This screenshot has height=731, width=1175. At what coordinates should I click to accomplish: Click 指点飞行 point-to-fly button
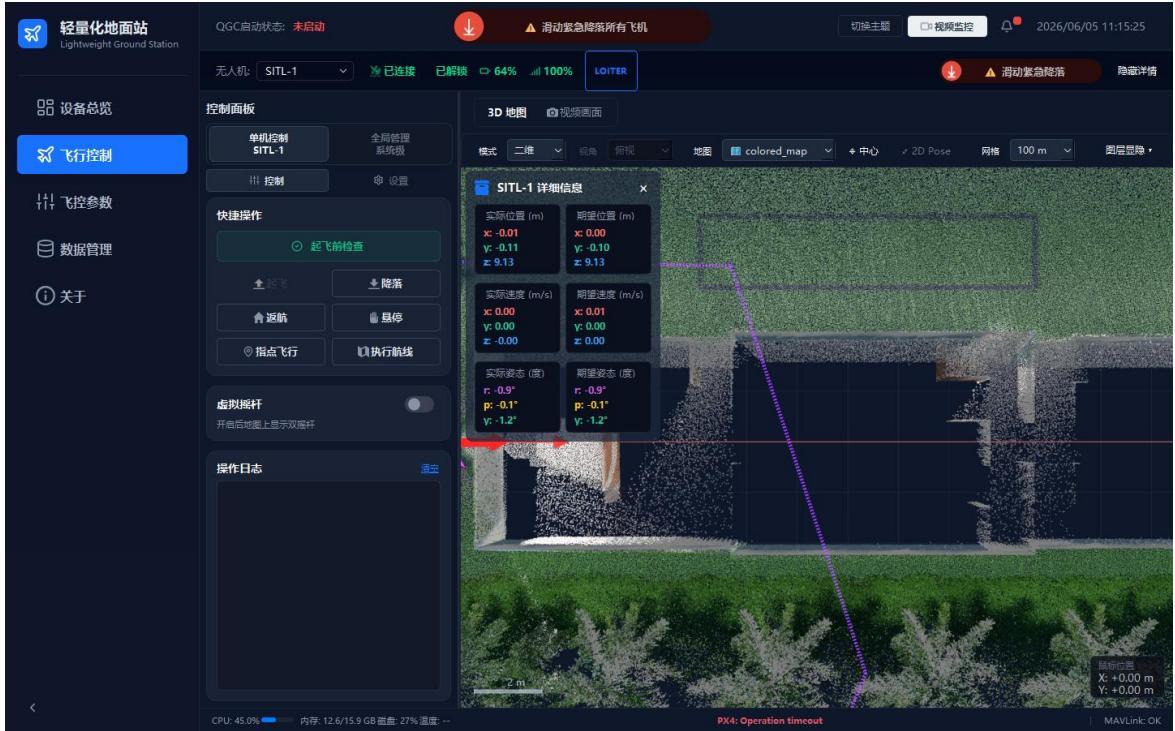pyautogui.click(x=271, y=352)
